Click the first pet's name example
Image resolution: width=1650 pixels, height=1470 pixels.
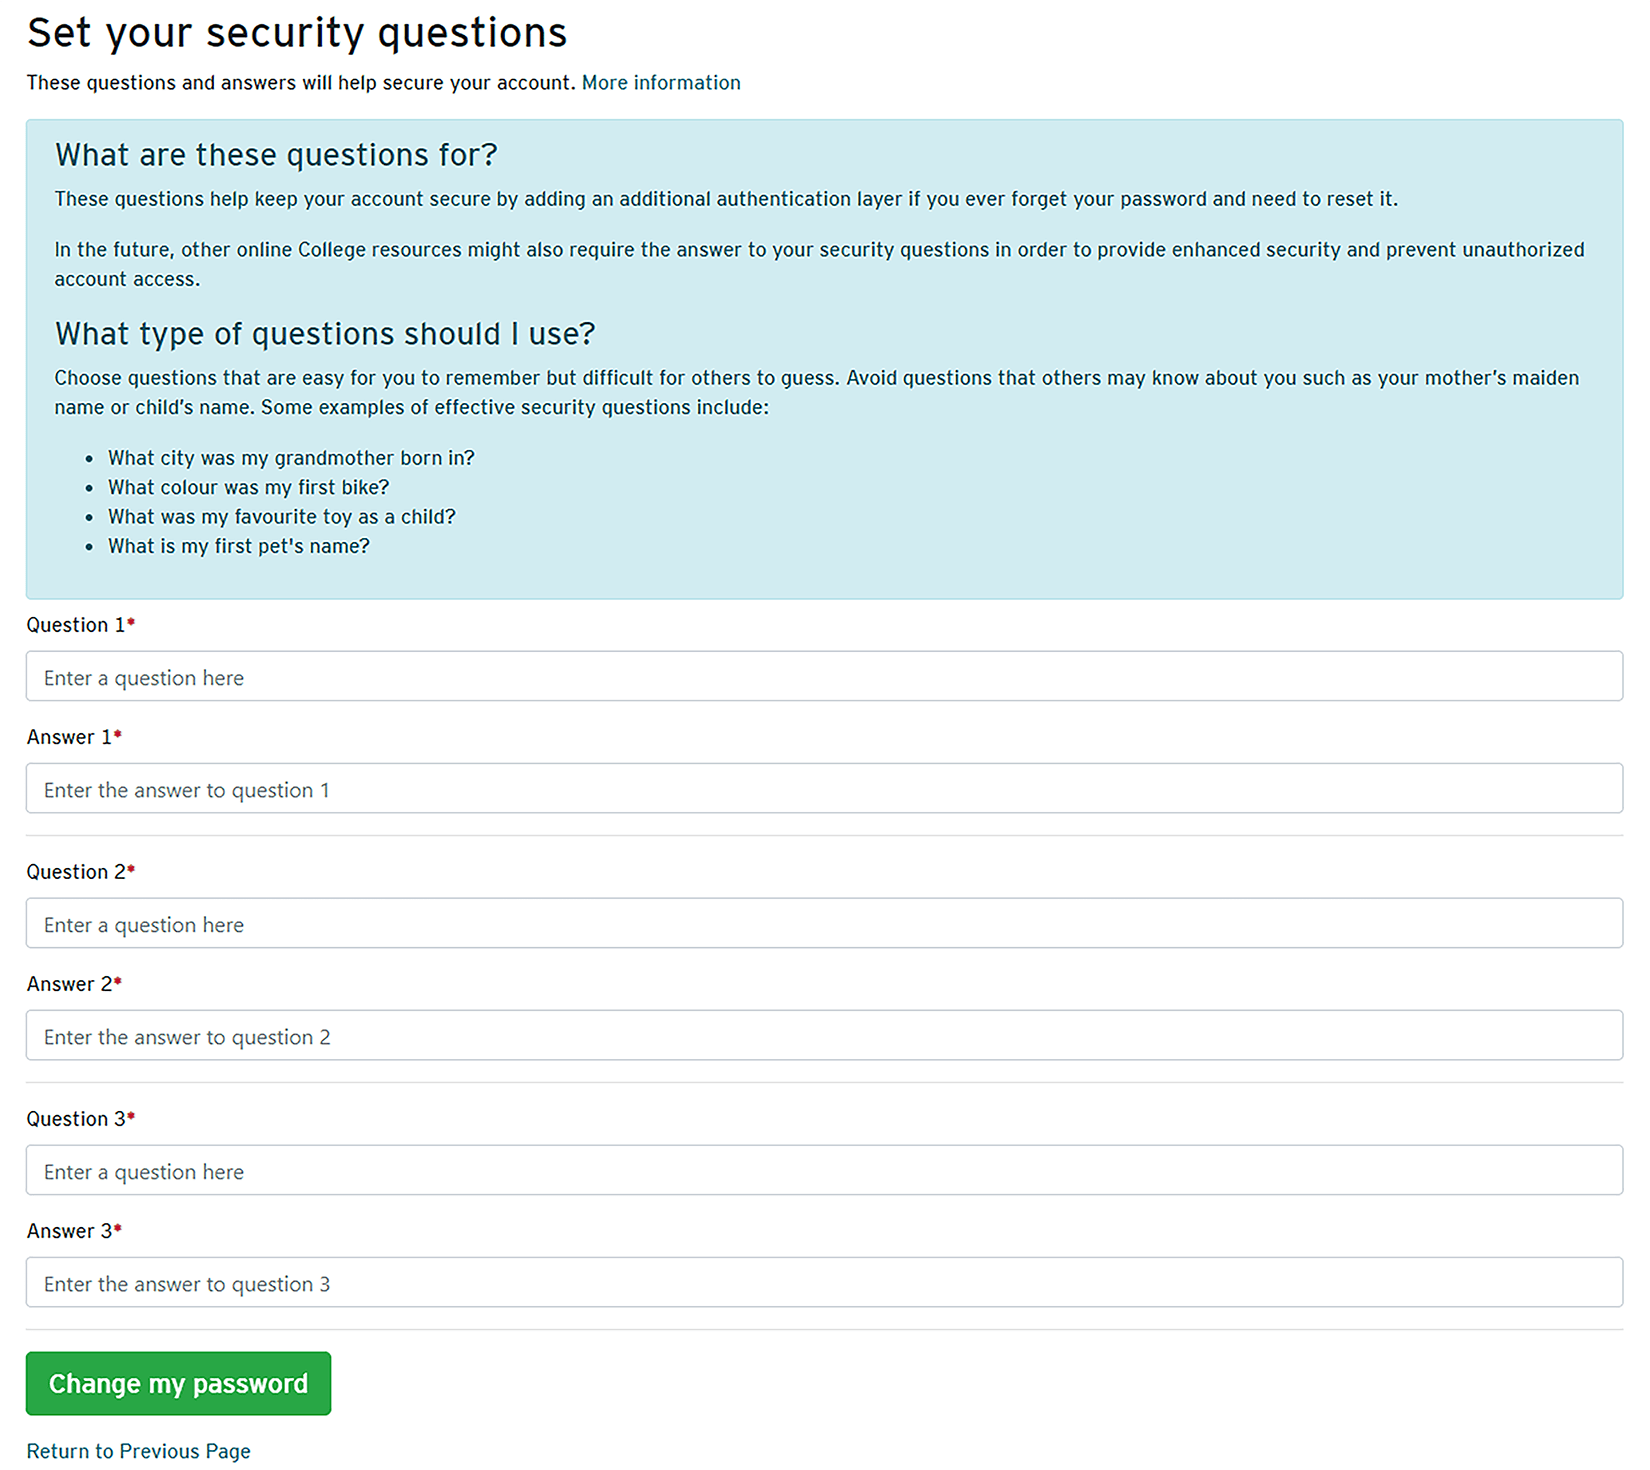pyautogui.click(x=238, y=546)
